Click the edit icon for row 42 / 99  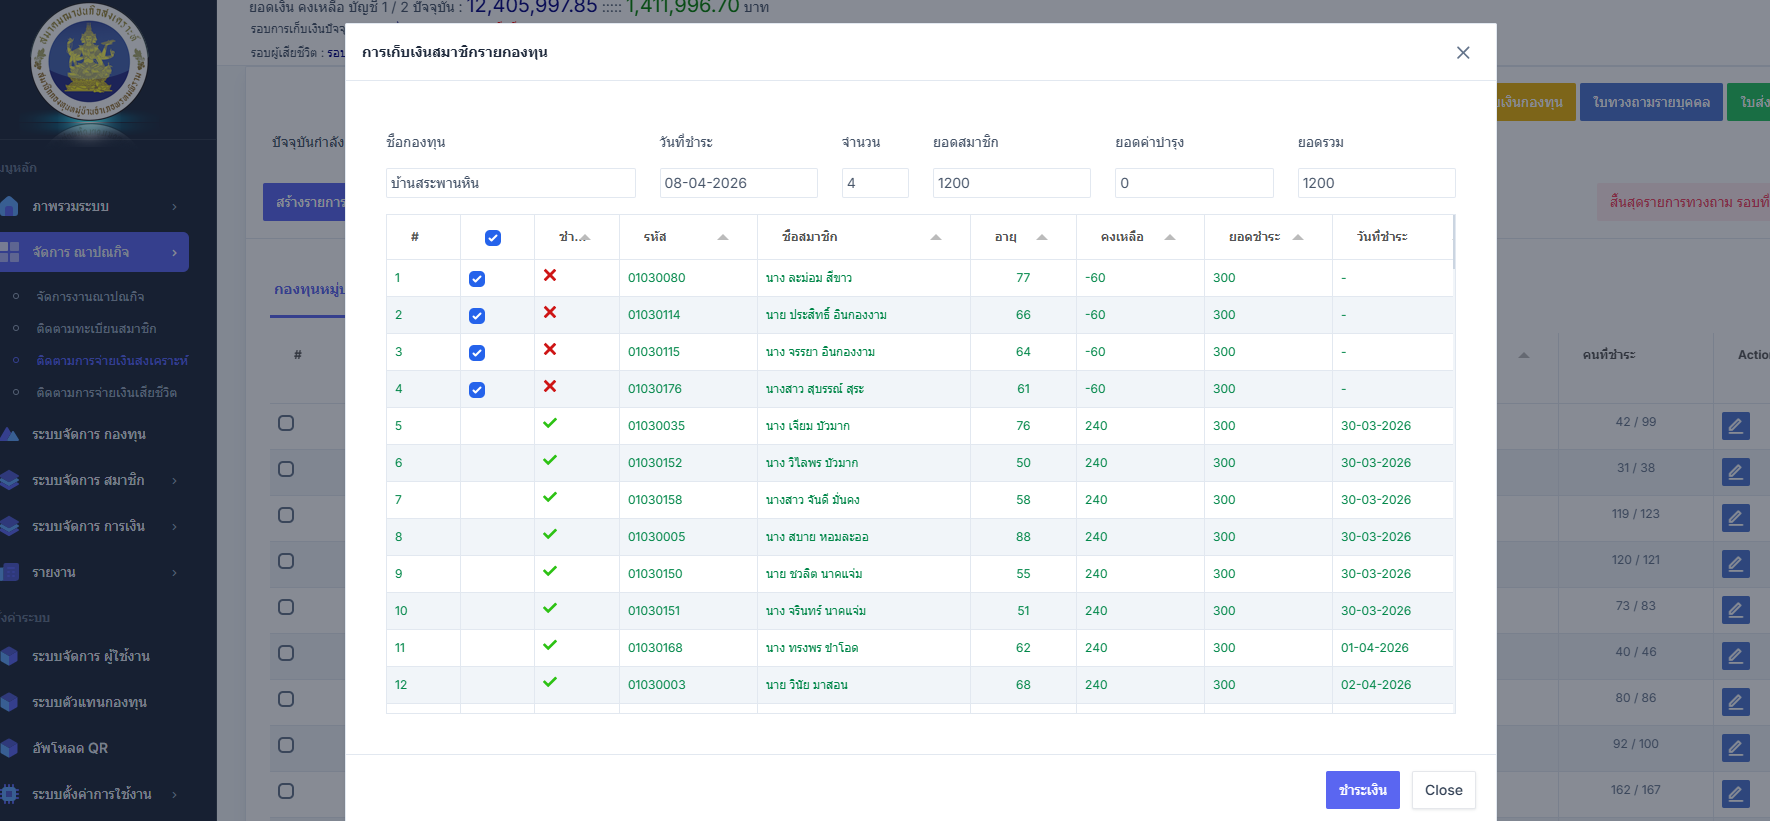(x=1736, y=426)
